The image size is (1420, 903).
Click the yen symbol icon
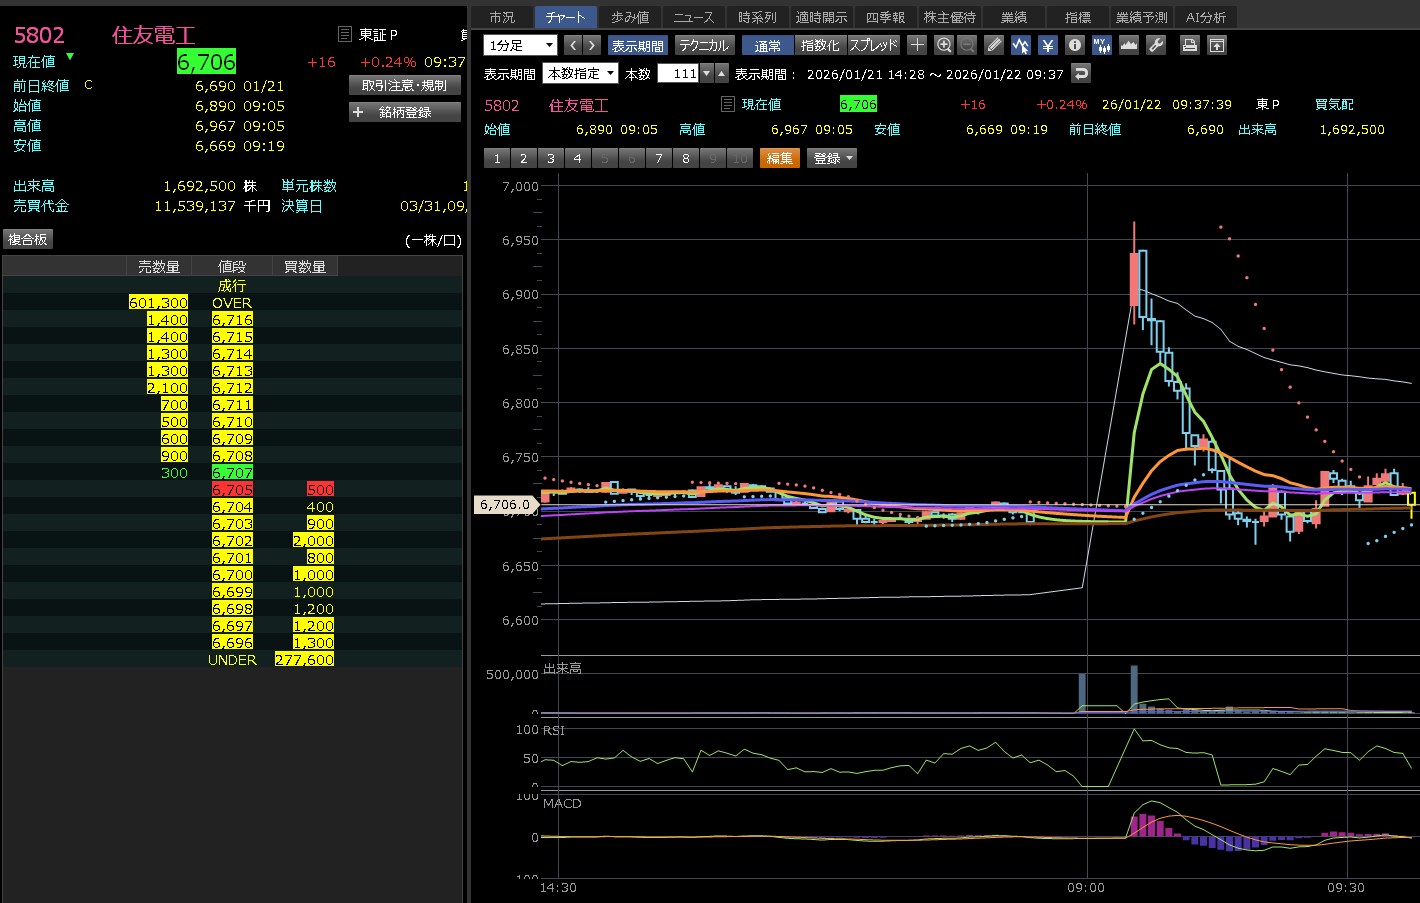(1047, 45)
